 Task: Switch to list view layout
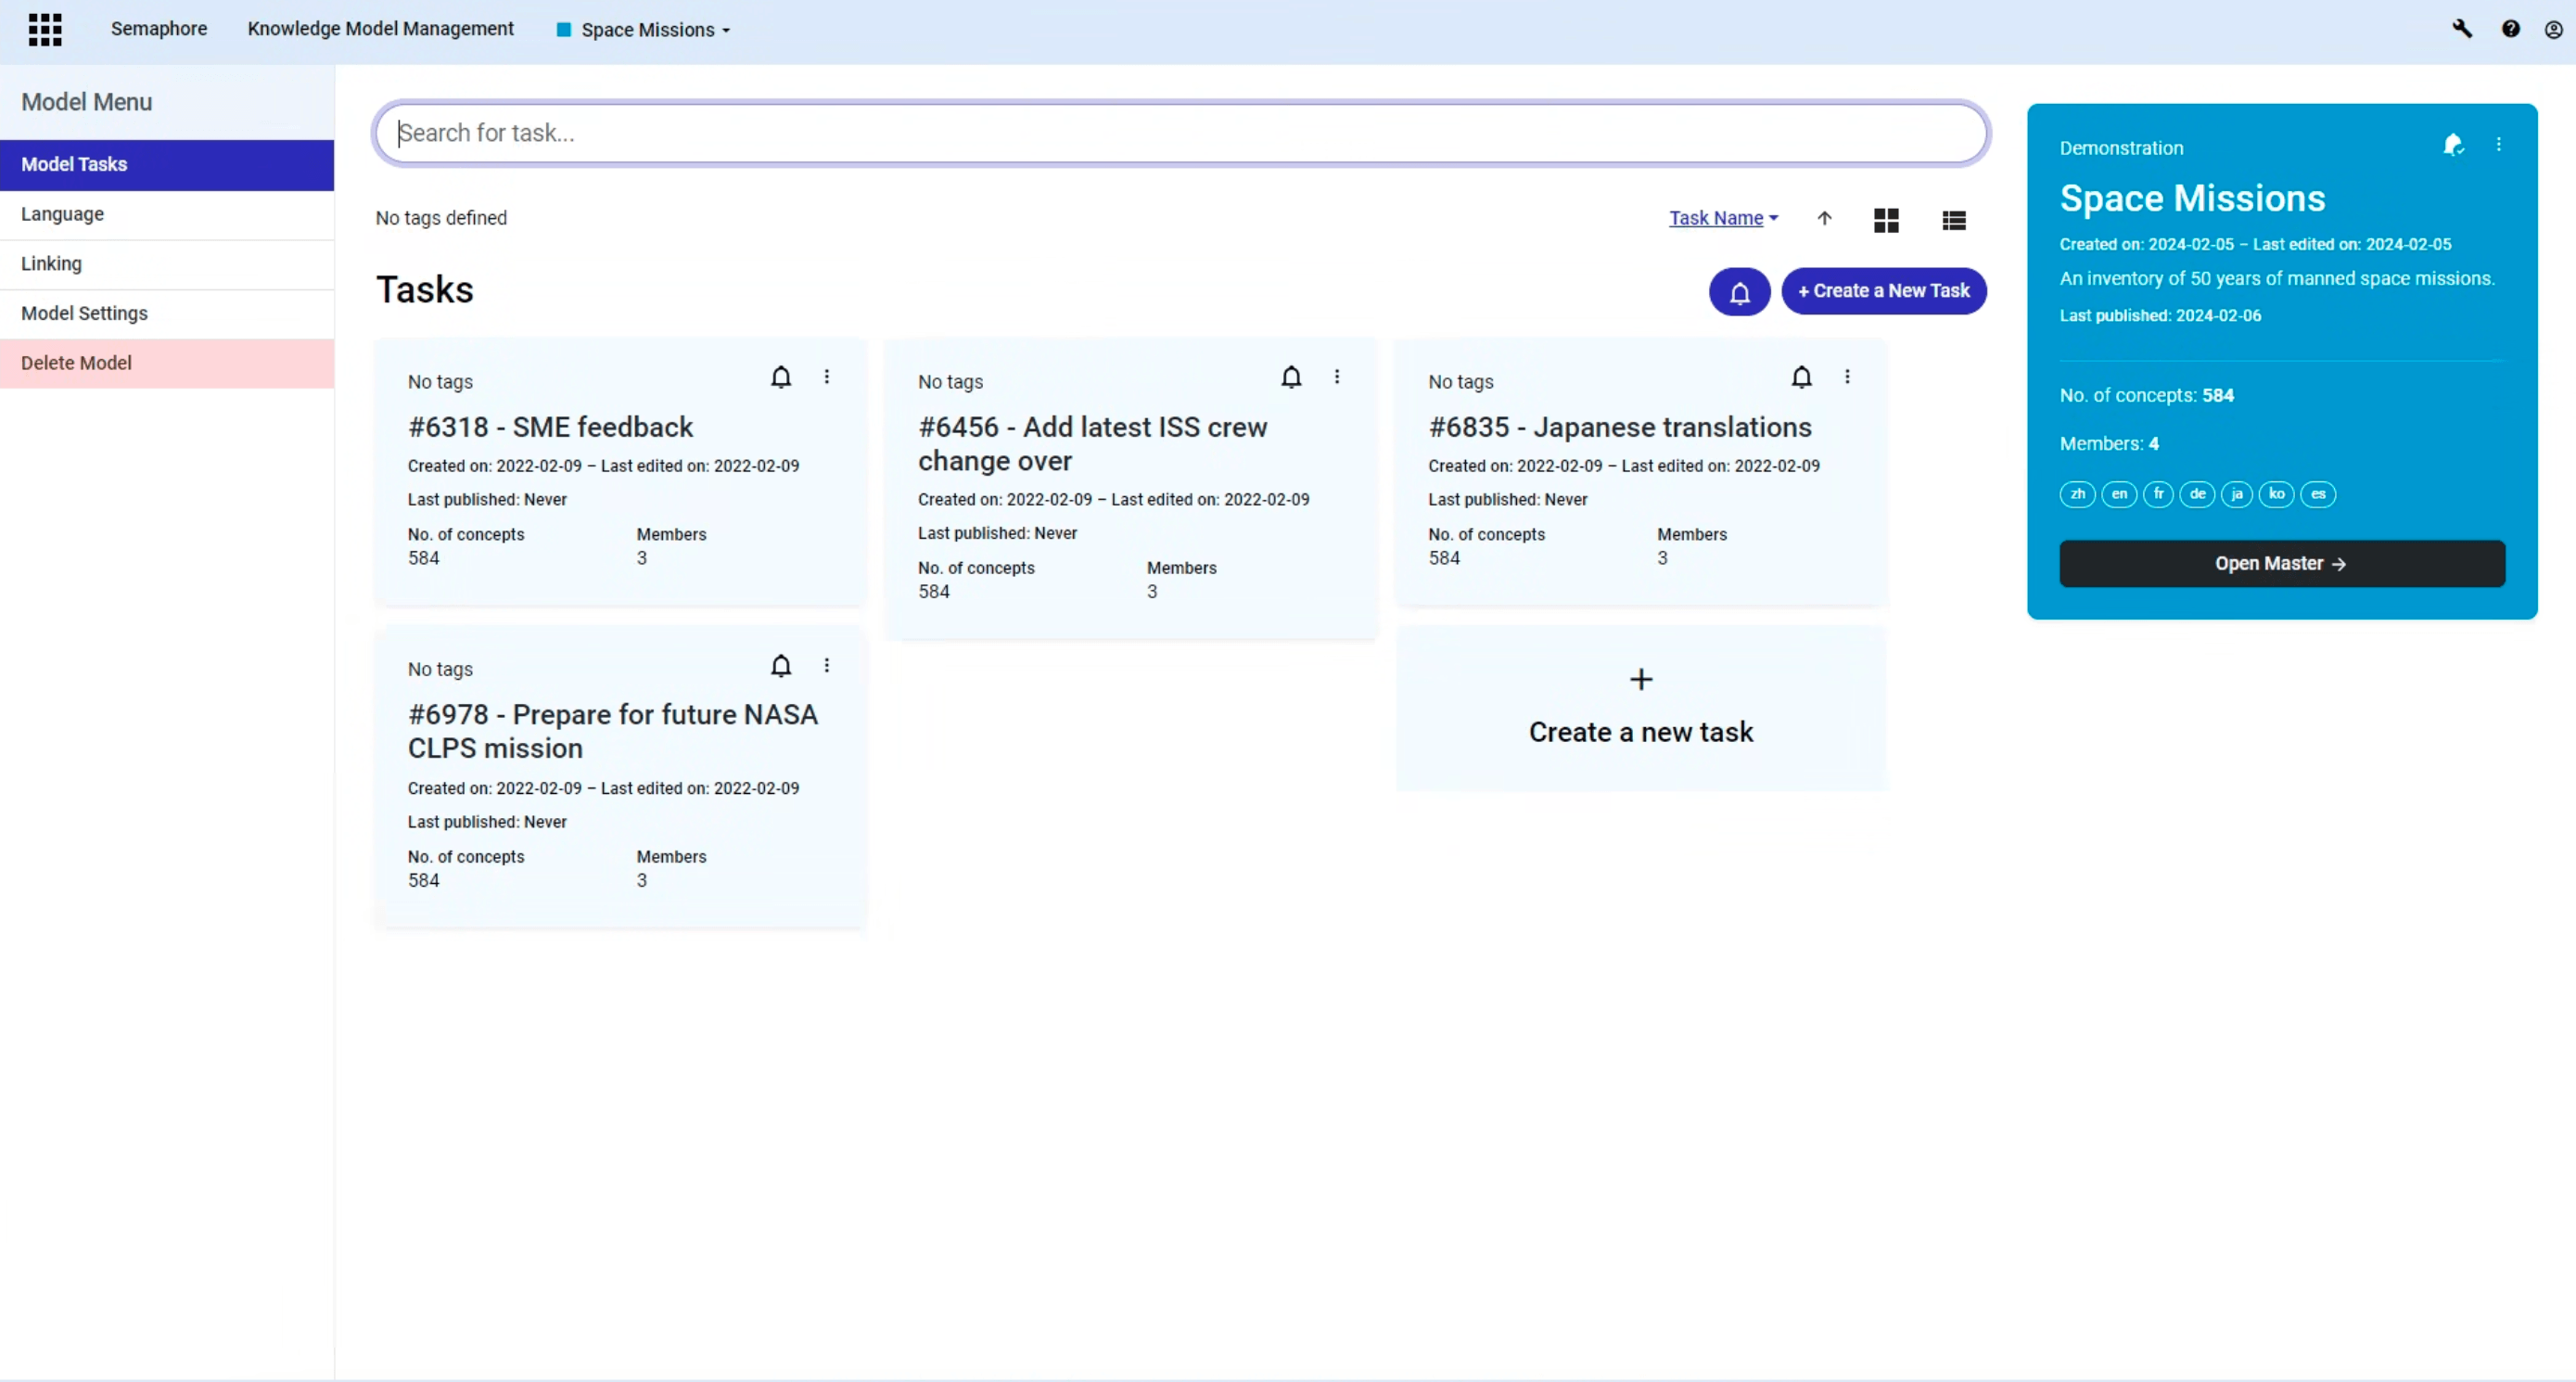coord(1953,220)
